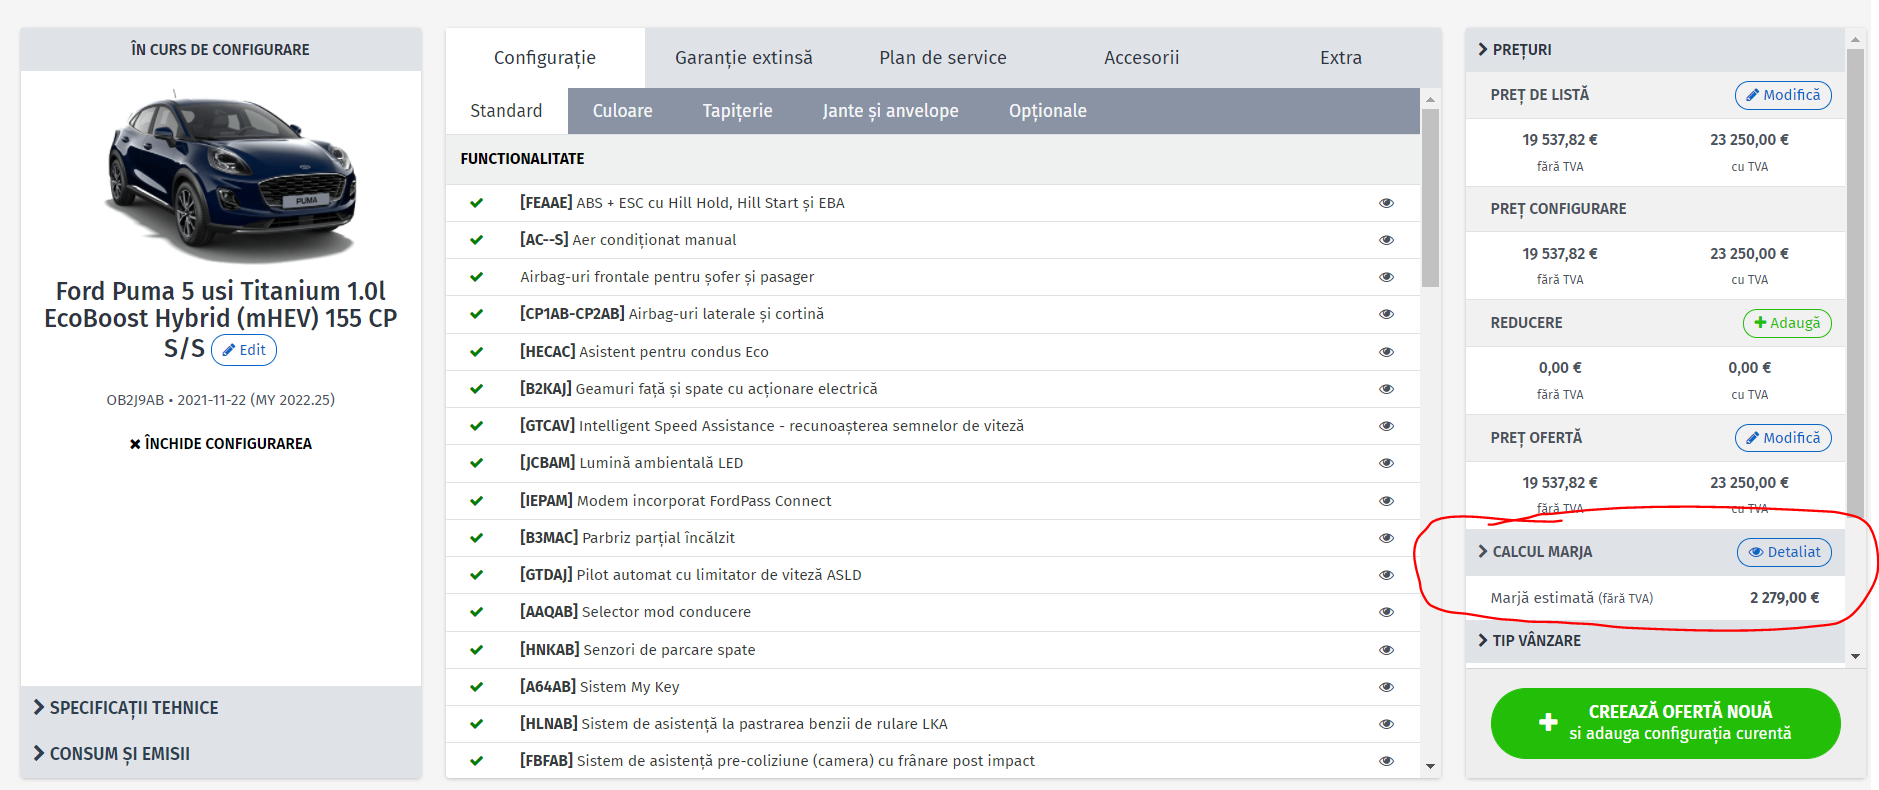
Task: Switch to Garanție extinsă tab
Action: pyautogui.click(x=744, y=58)
